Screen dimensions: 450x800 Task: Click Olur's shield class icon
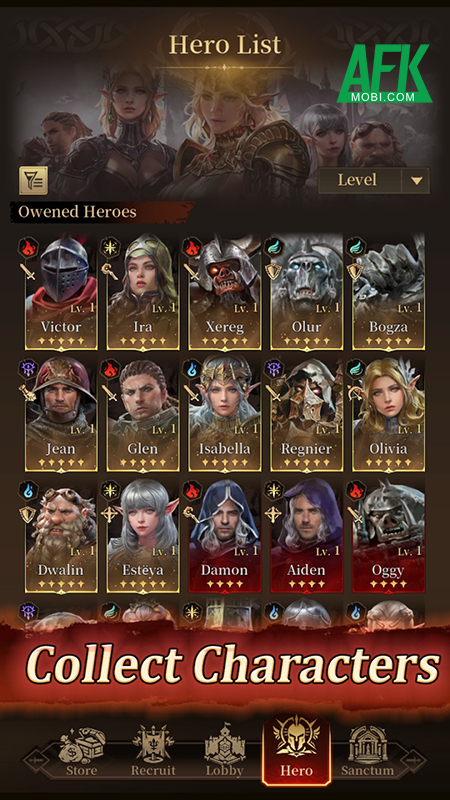[273, 271]
